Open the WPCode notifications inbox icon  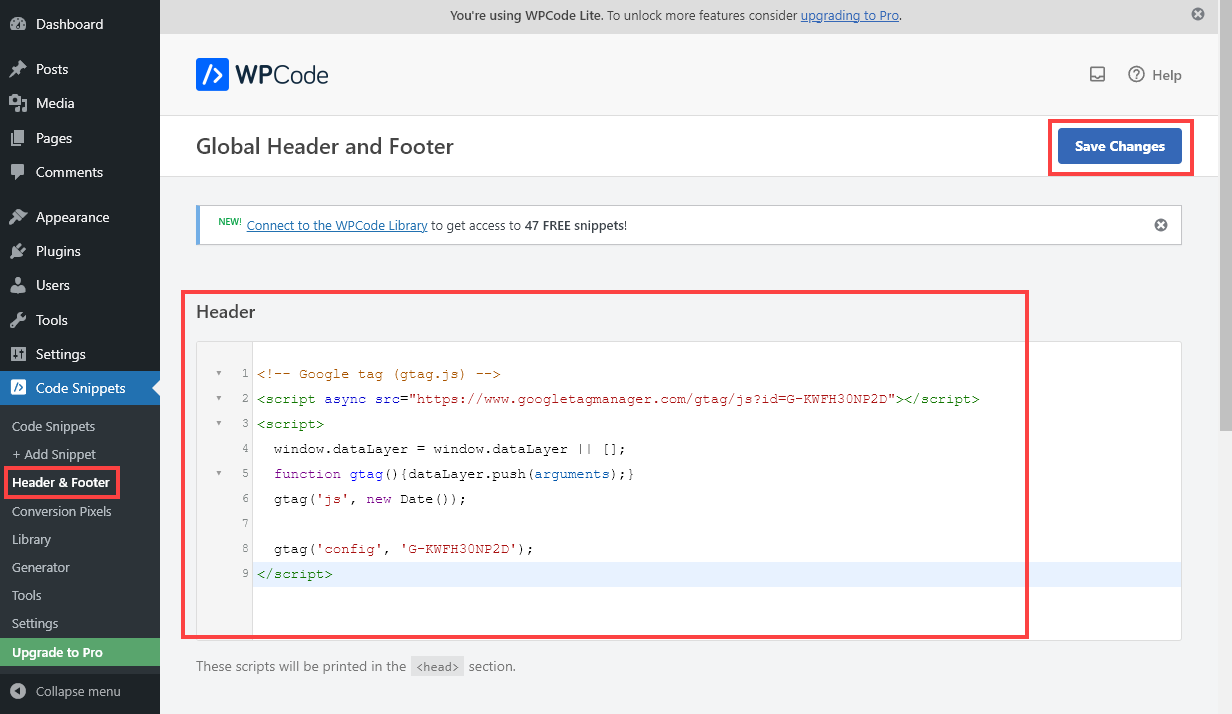[1097, 74]
